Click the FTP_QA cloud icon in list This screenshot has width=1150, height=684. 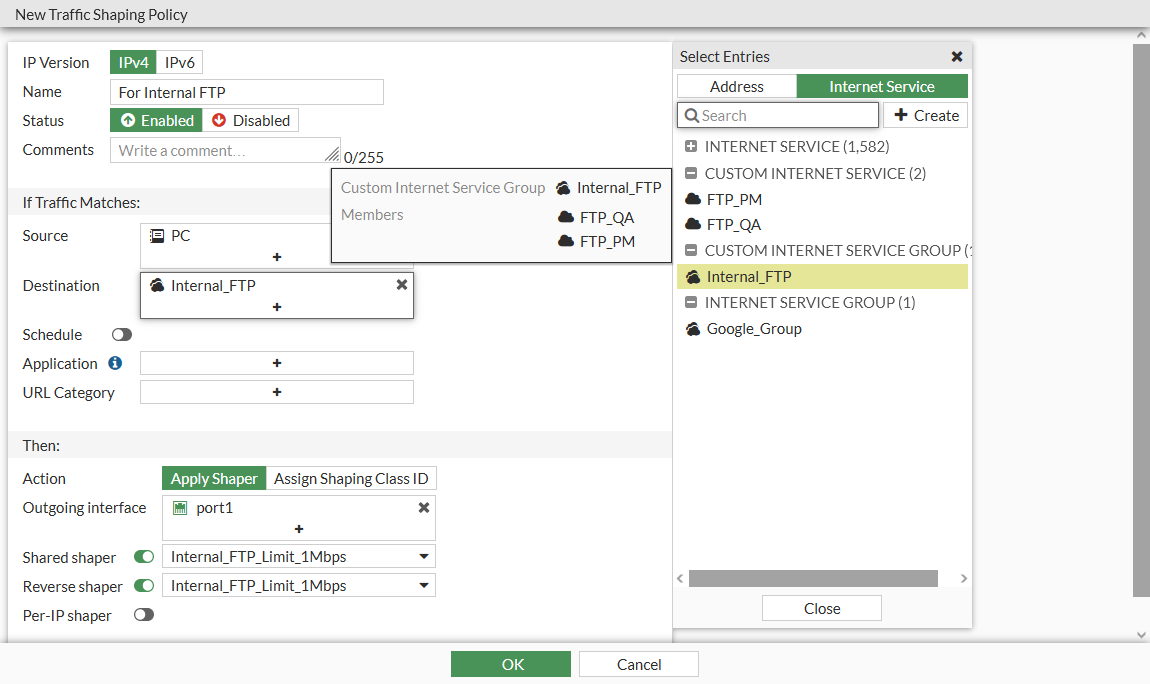(x=693, y=225)
